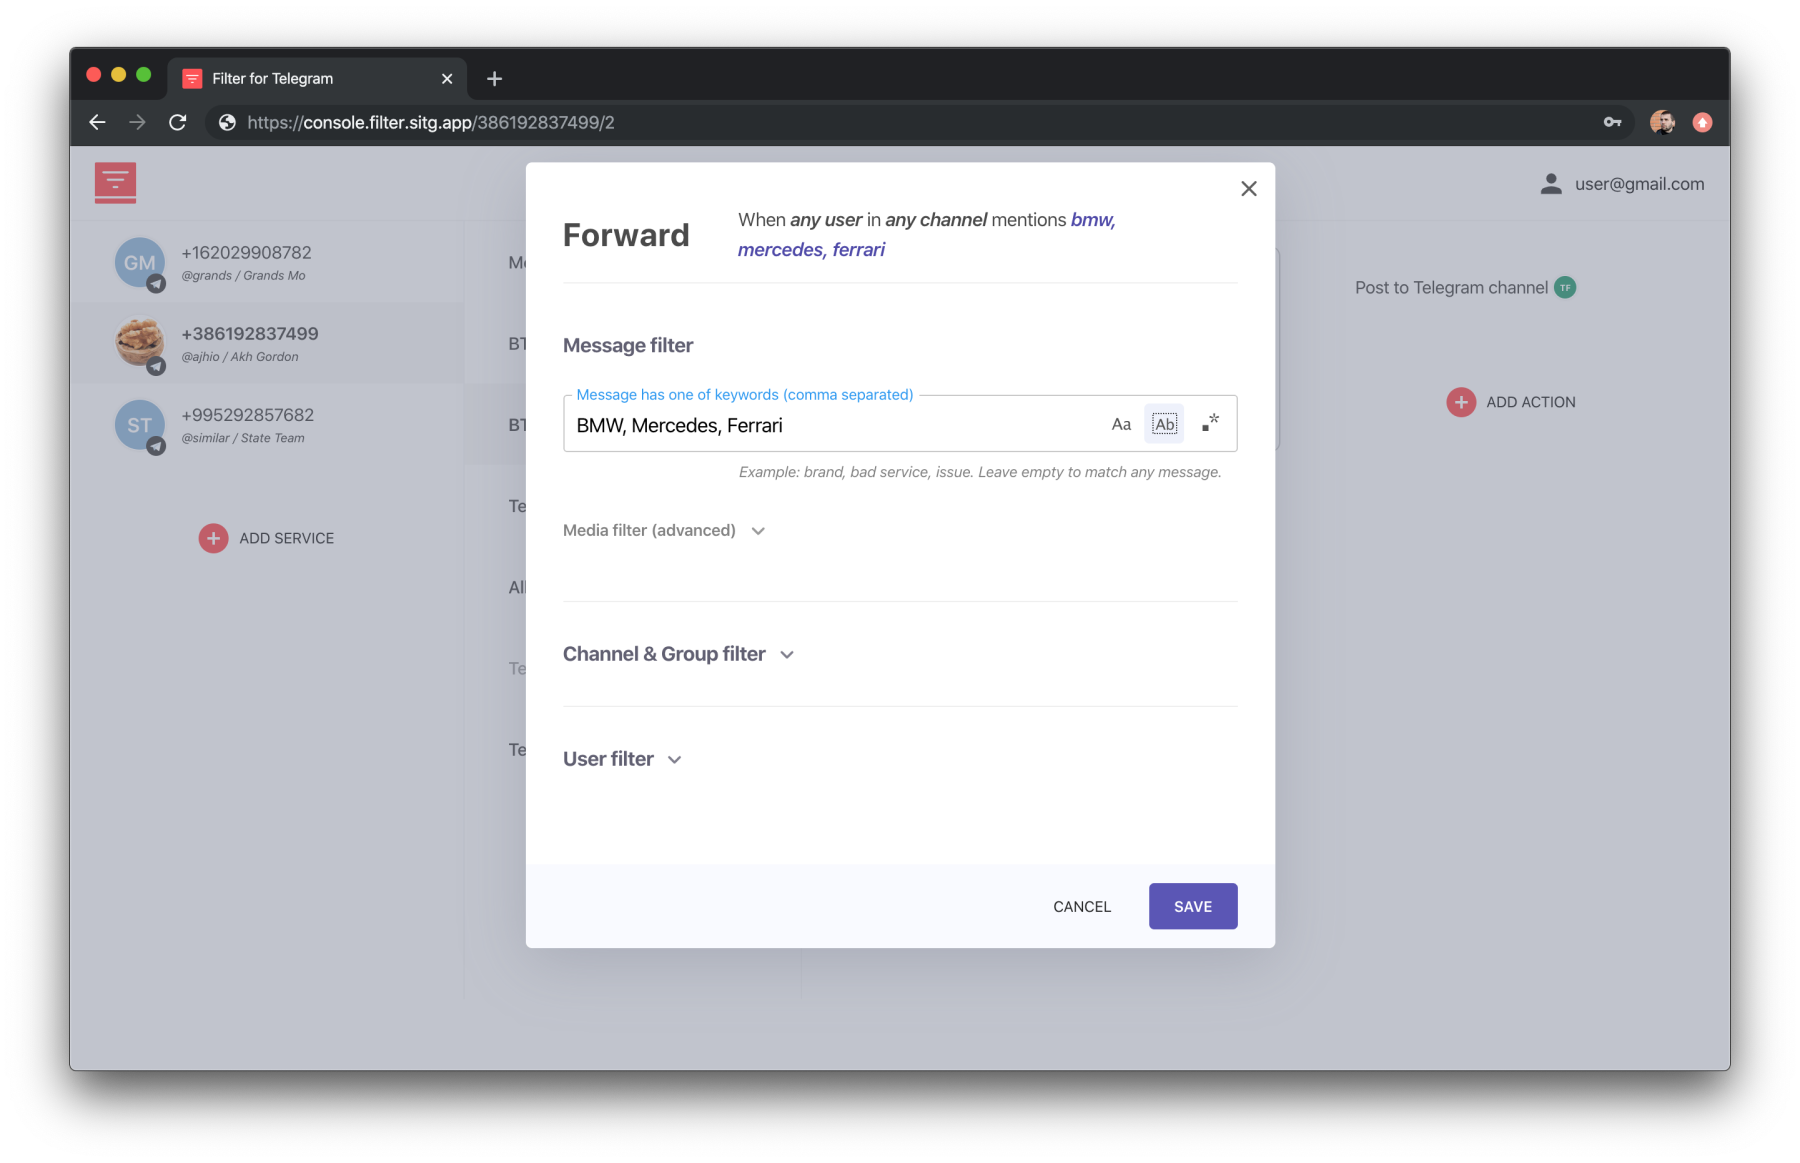Toggle case-sensitive matching (Aa)
Screen dimensions: 1800x1163
point(1121,424)
